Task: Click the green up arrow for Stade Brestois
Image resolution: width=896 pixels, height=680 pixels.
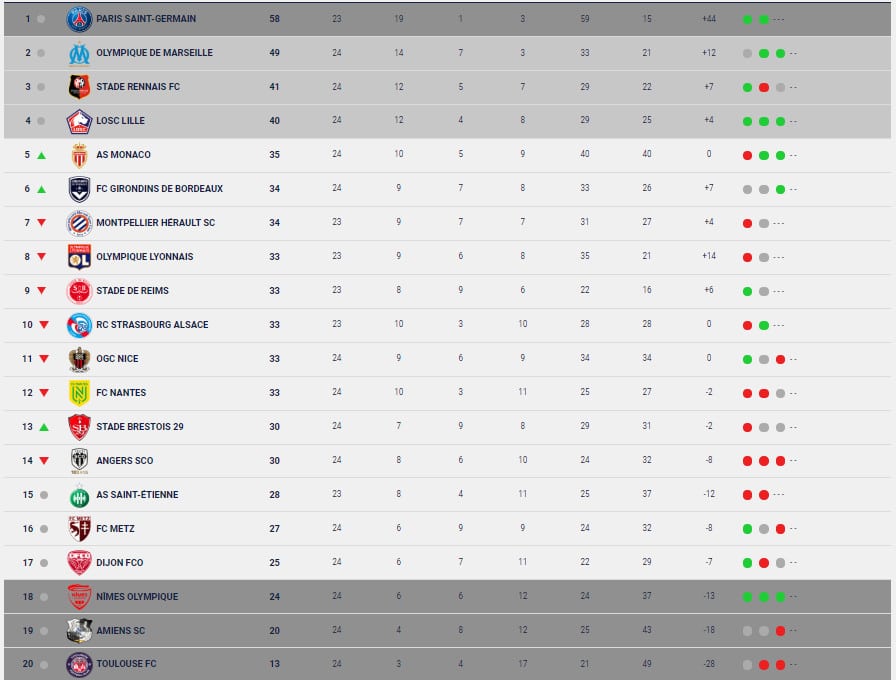Action: 43,427
